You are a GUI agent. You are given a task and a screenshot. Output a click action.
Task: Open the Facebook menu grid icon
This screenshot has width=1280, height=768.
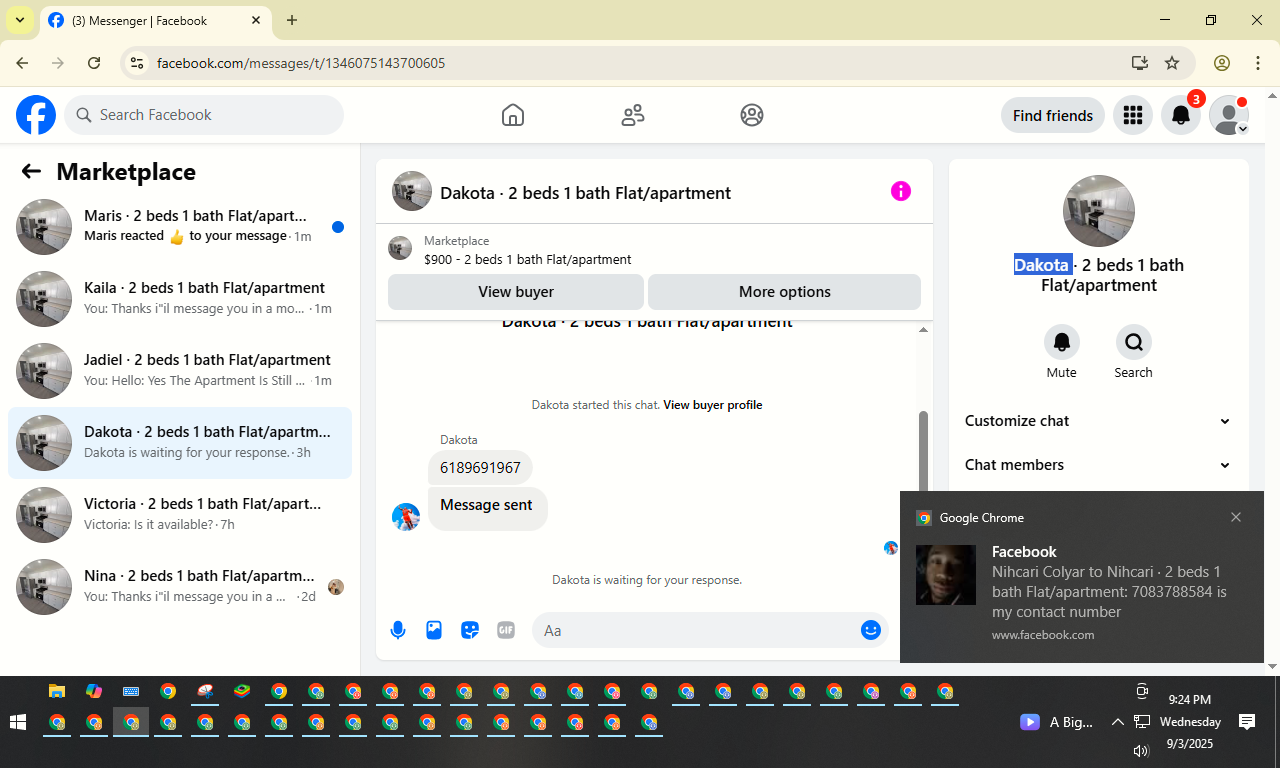(x=1133, y=115)
